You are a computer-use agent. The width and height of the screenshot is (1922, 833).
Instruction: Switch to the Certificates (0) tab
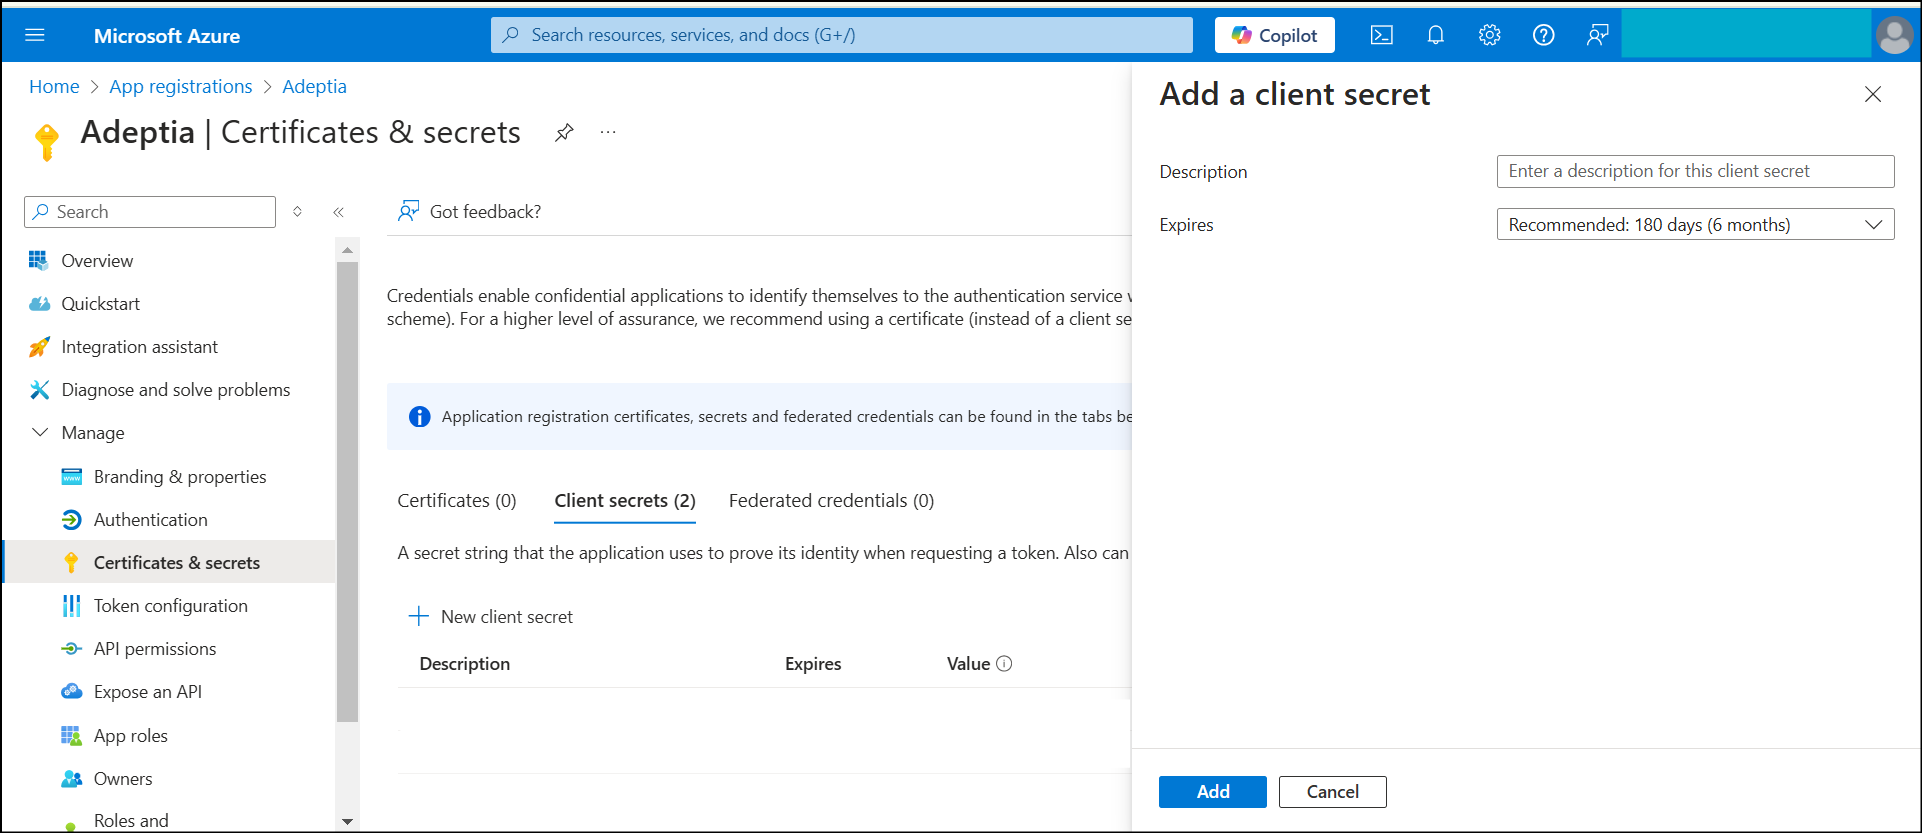456,501
